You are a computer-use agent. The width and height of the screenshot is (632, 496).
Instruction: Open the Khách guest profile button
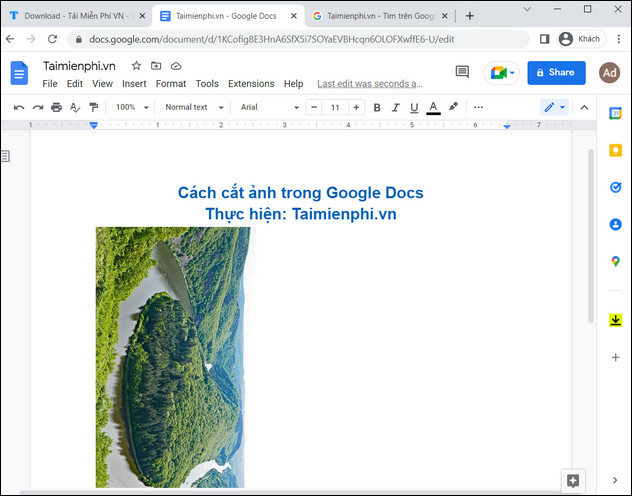[581, 39]
